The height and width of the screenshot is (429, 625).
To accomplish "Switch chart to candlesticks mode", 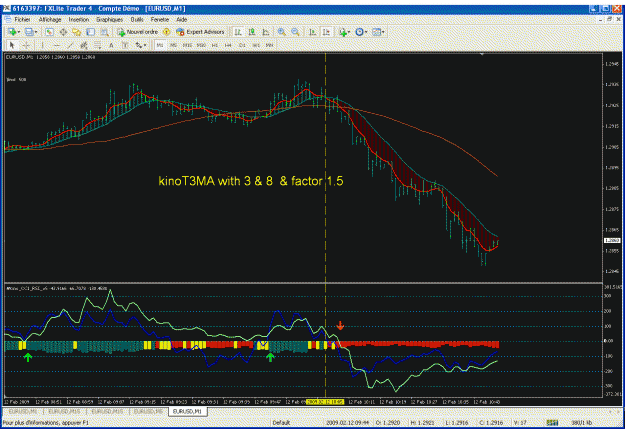I will tap(252, 32).
